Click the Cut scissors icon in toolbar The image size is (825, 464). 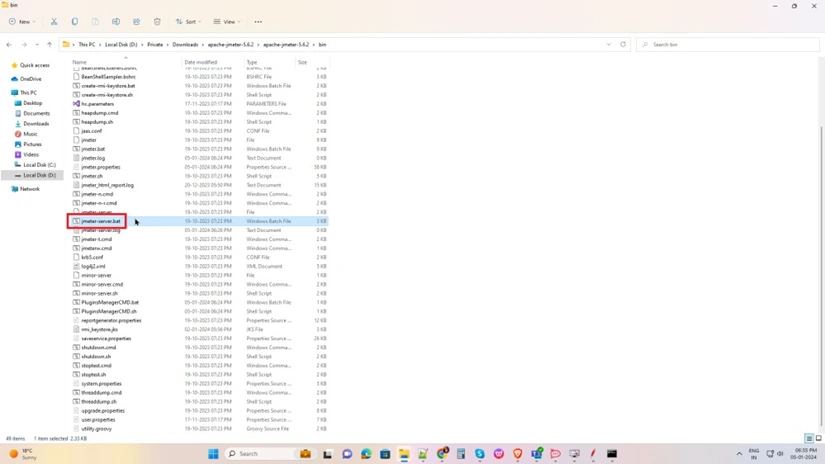click(x=54, y=21)
